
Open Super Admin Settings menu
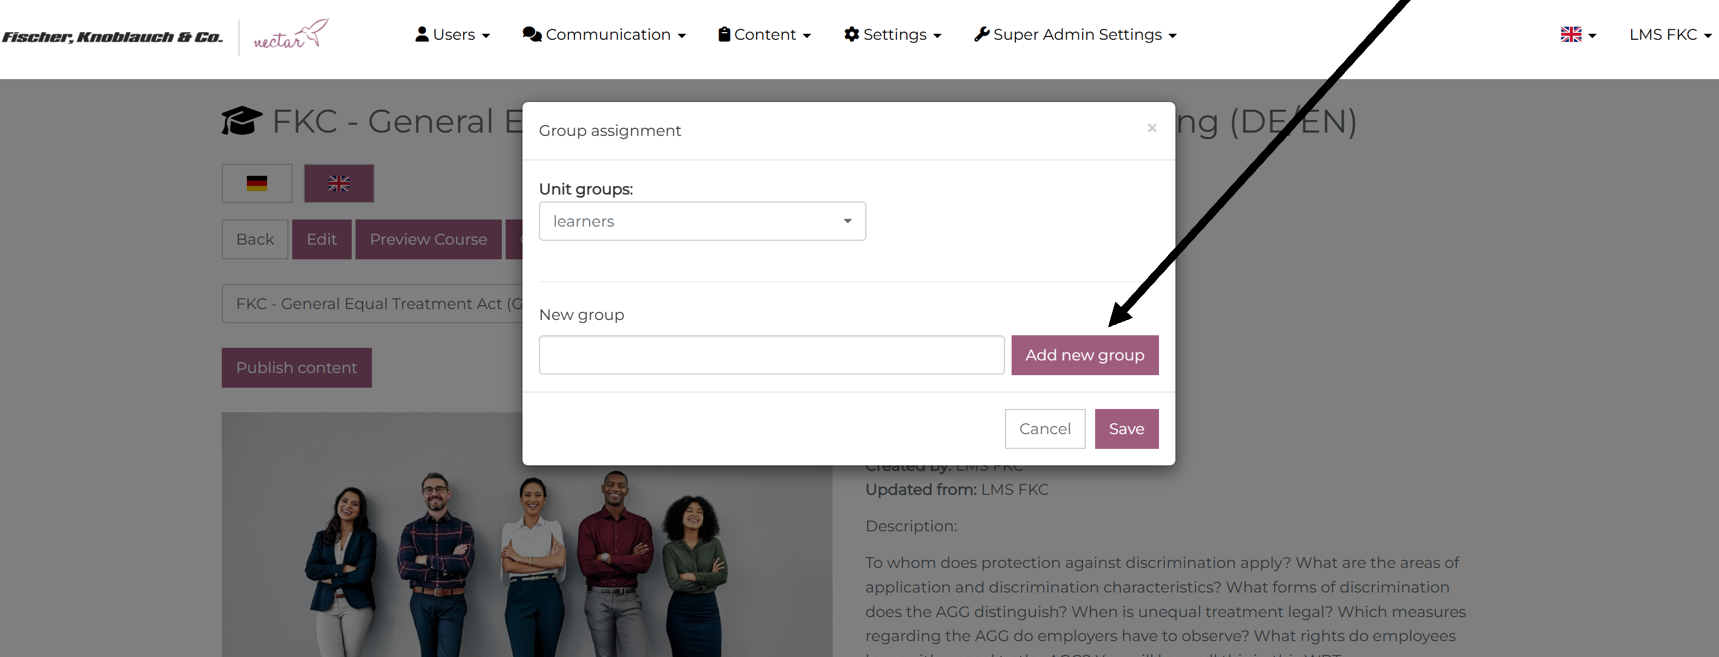(1075, 35)
